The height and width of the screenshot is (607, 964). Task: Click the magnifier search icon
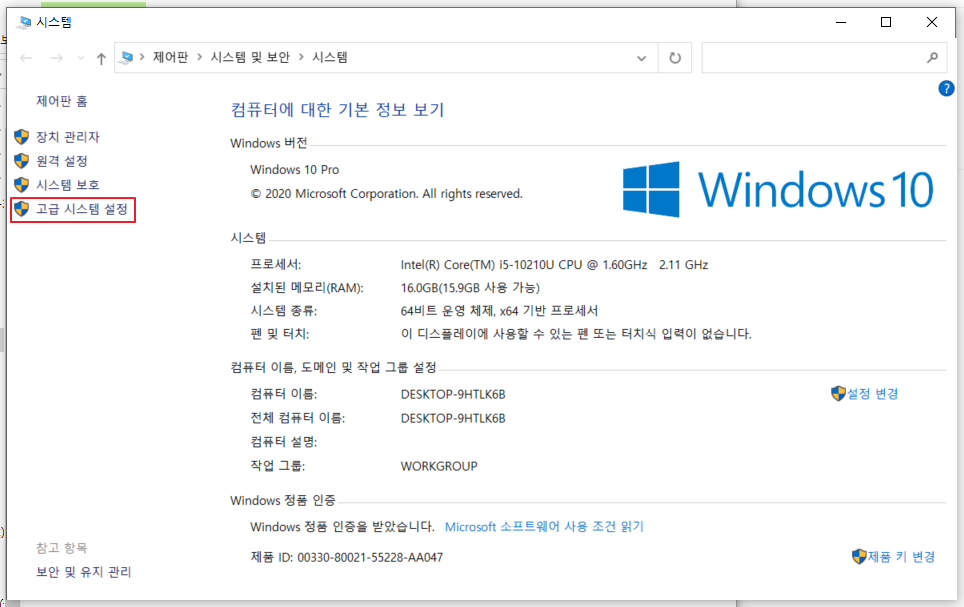click(932, 57)
